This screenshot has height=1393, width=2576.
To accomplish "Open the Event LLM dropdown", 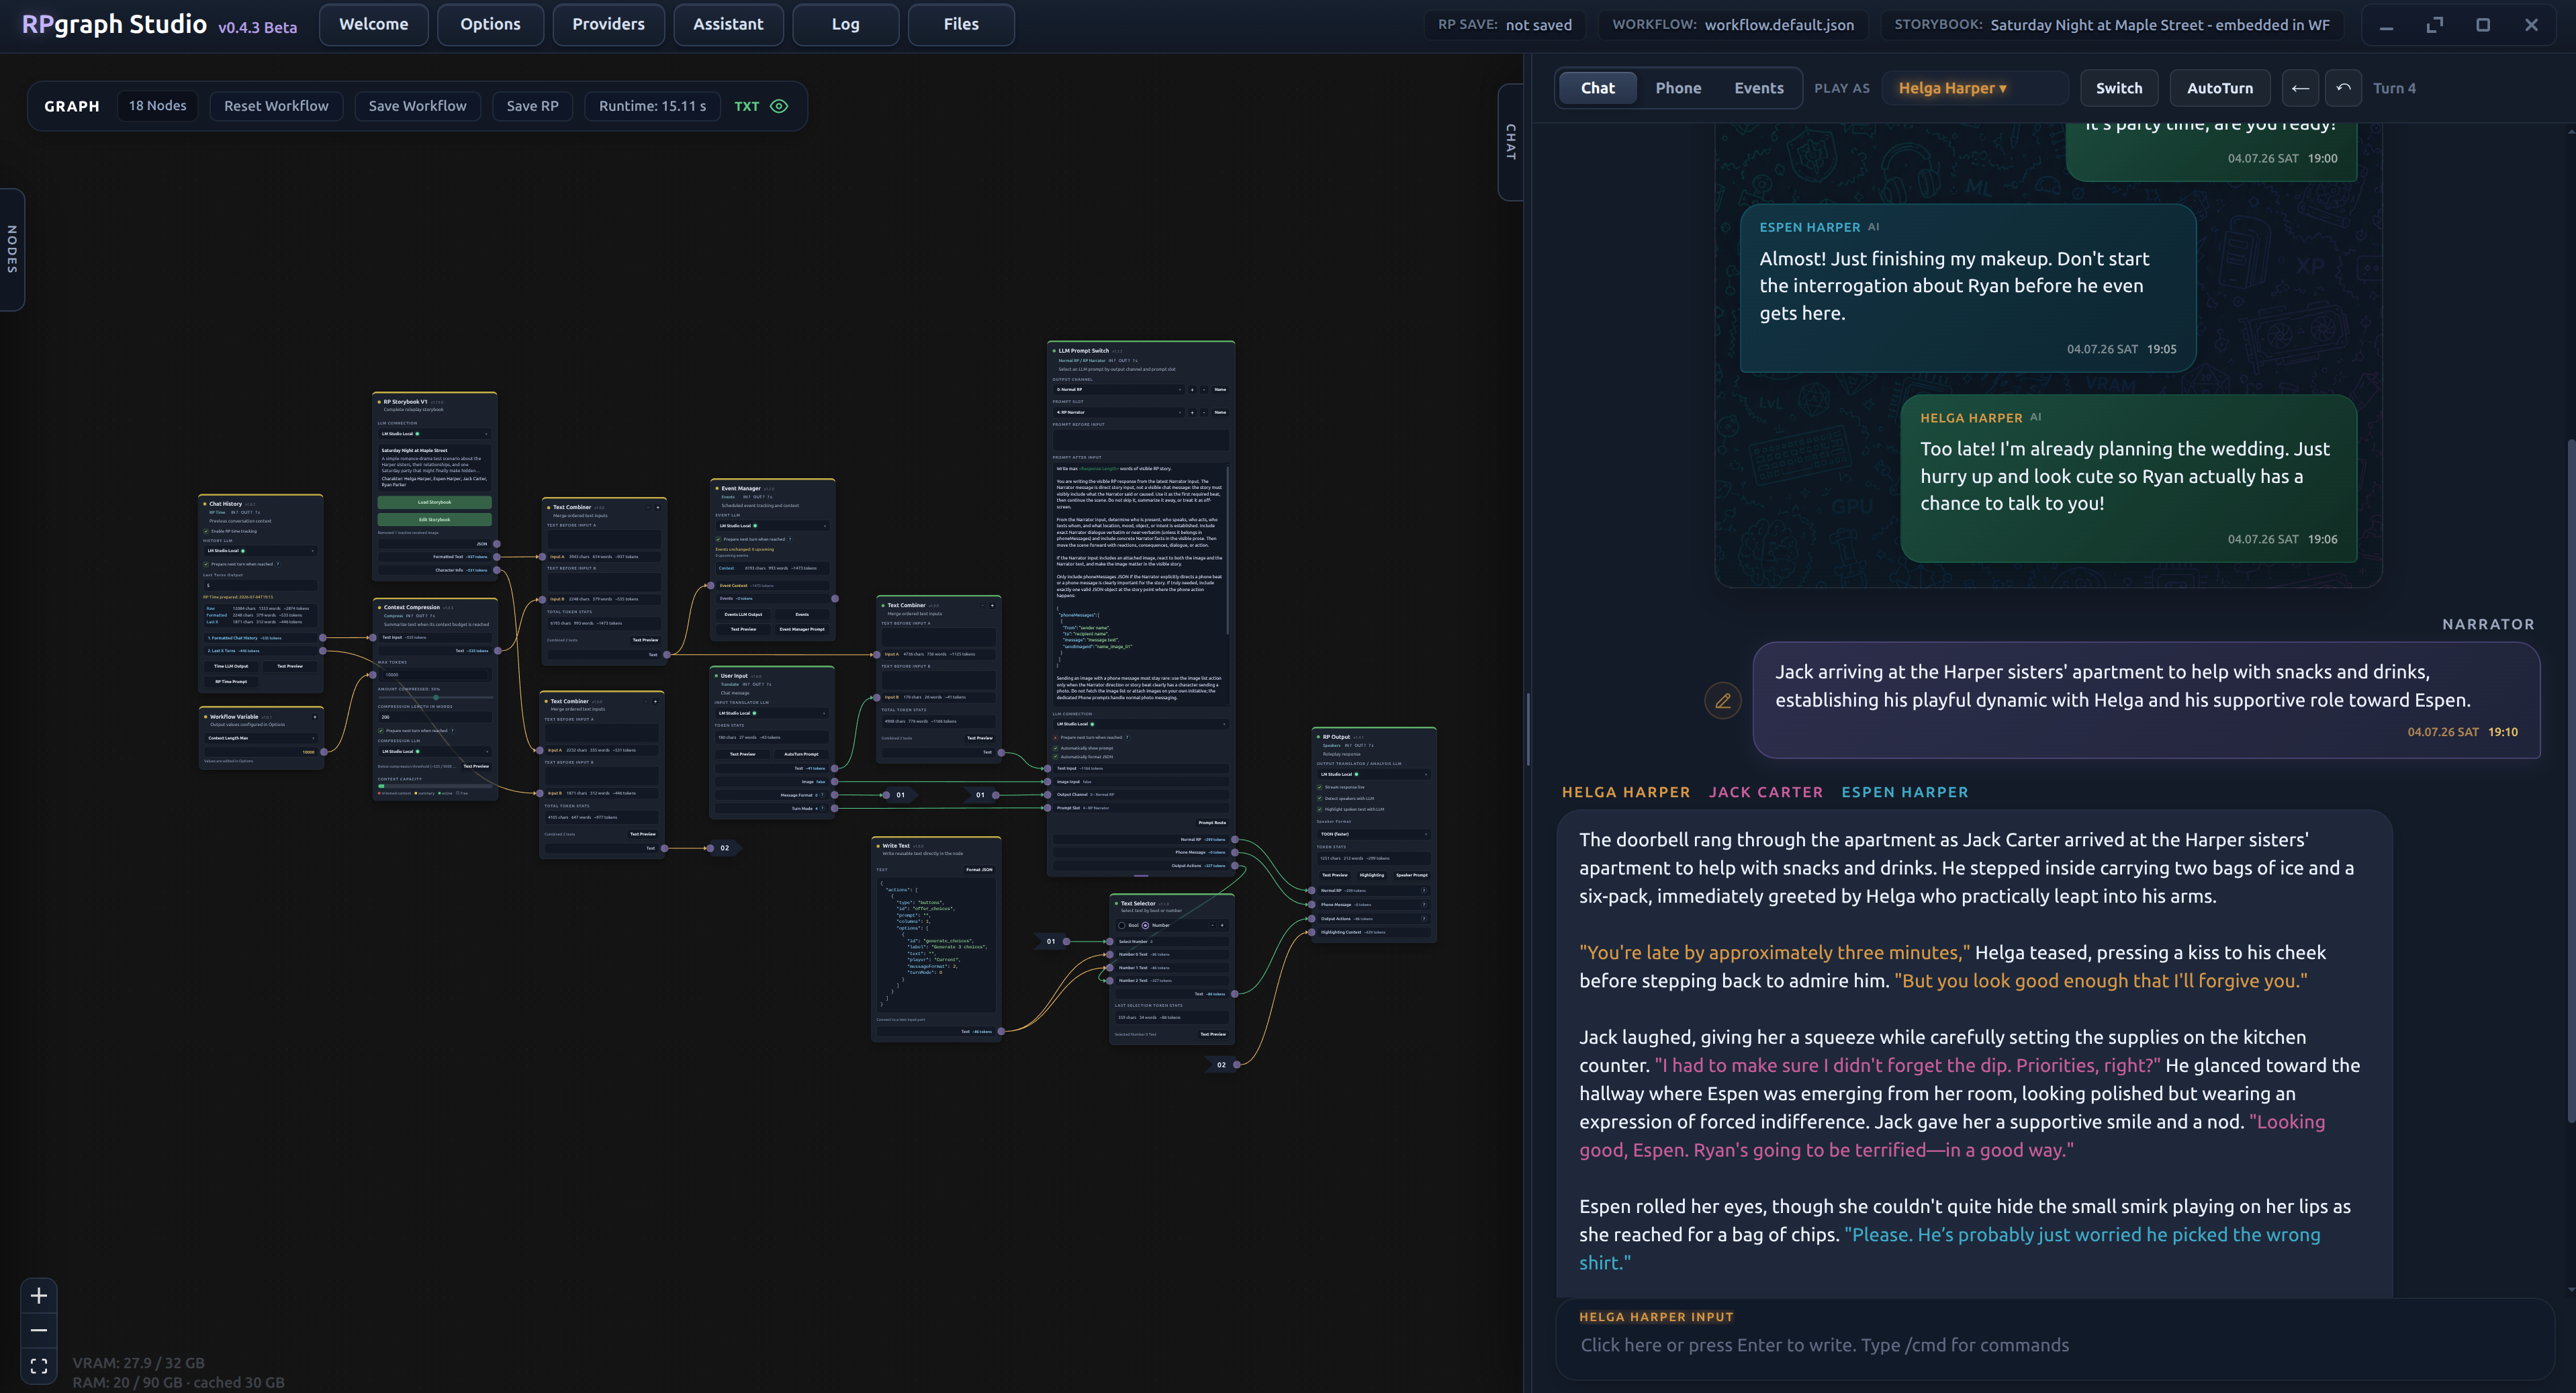I will pyautogui.click(x=772, y=525).
